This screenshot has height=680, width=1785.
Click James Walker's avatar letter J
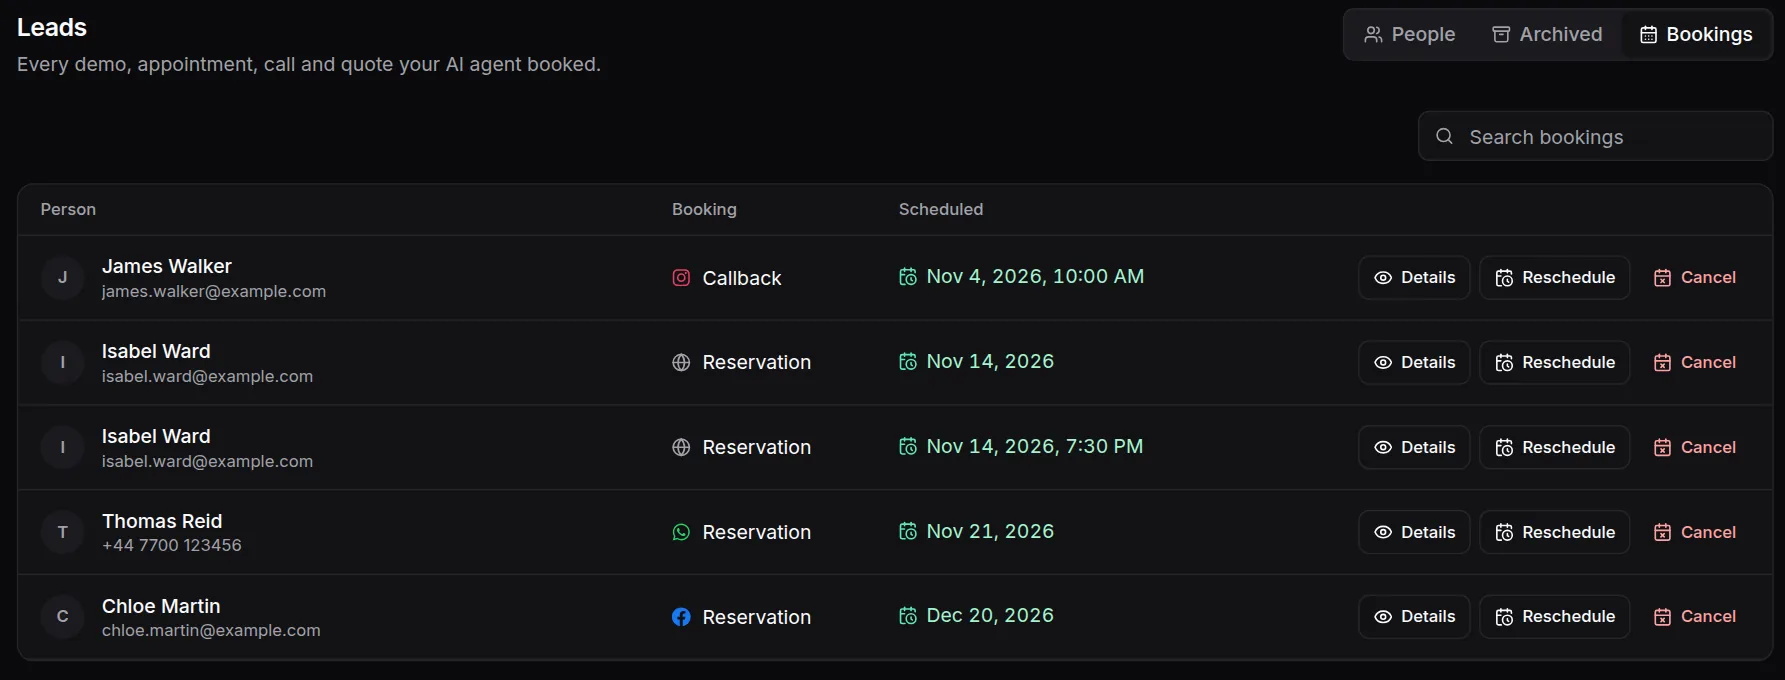click(63, 277)
